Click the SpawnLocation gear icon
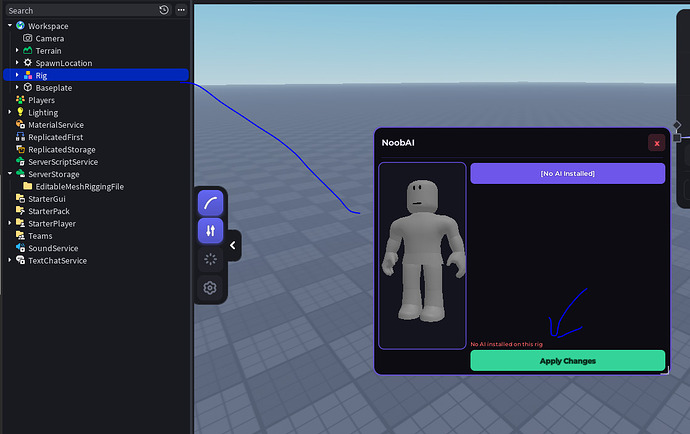Viewport: 690px width, 434px height. [x=28, y=63]
